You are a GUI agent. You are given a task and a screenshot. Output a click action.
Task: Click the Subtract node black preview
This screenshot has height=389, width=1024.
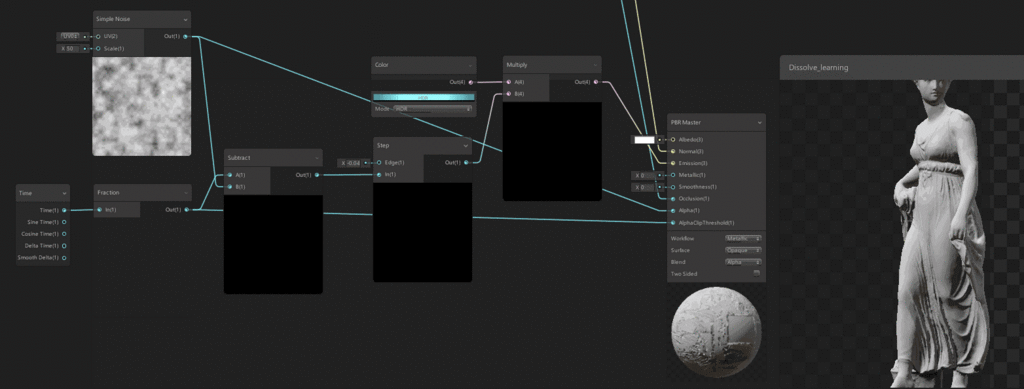[x=273, y=244]
